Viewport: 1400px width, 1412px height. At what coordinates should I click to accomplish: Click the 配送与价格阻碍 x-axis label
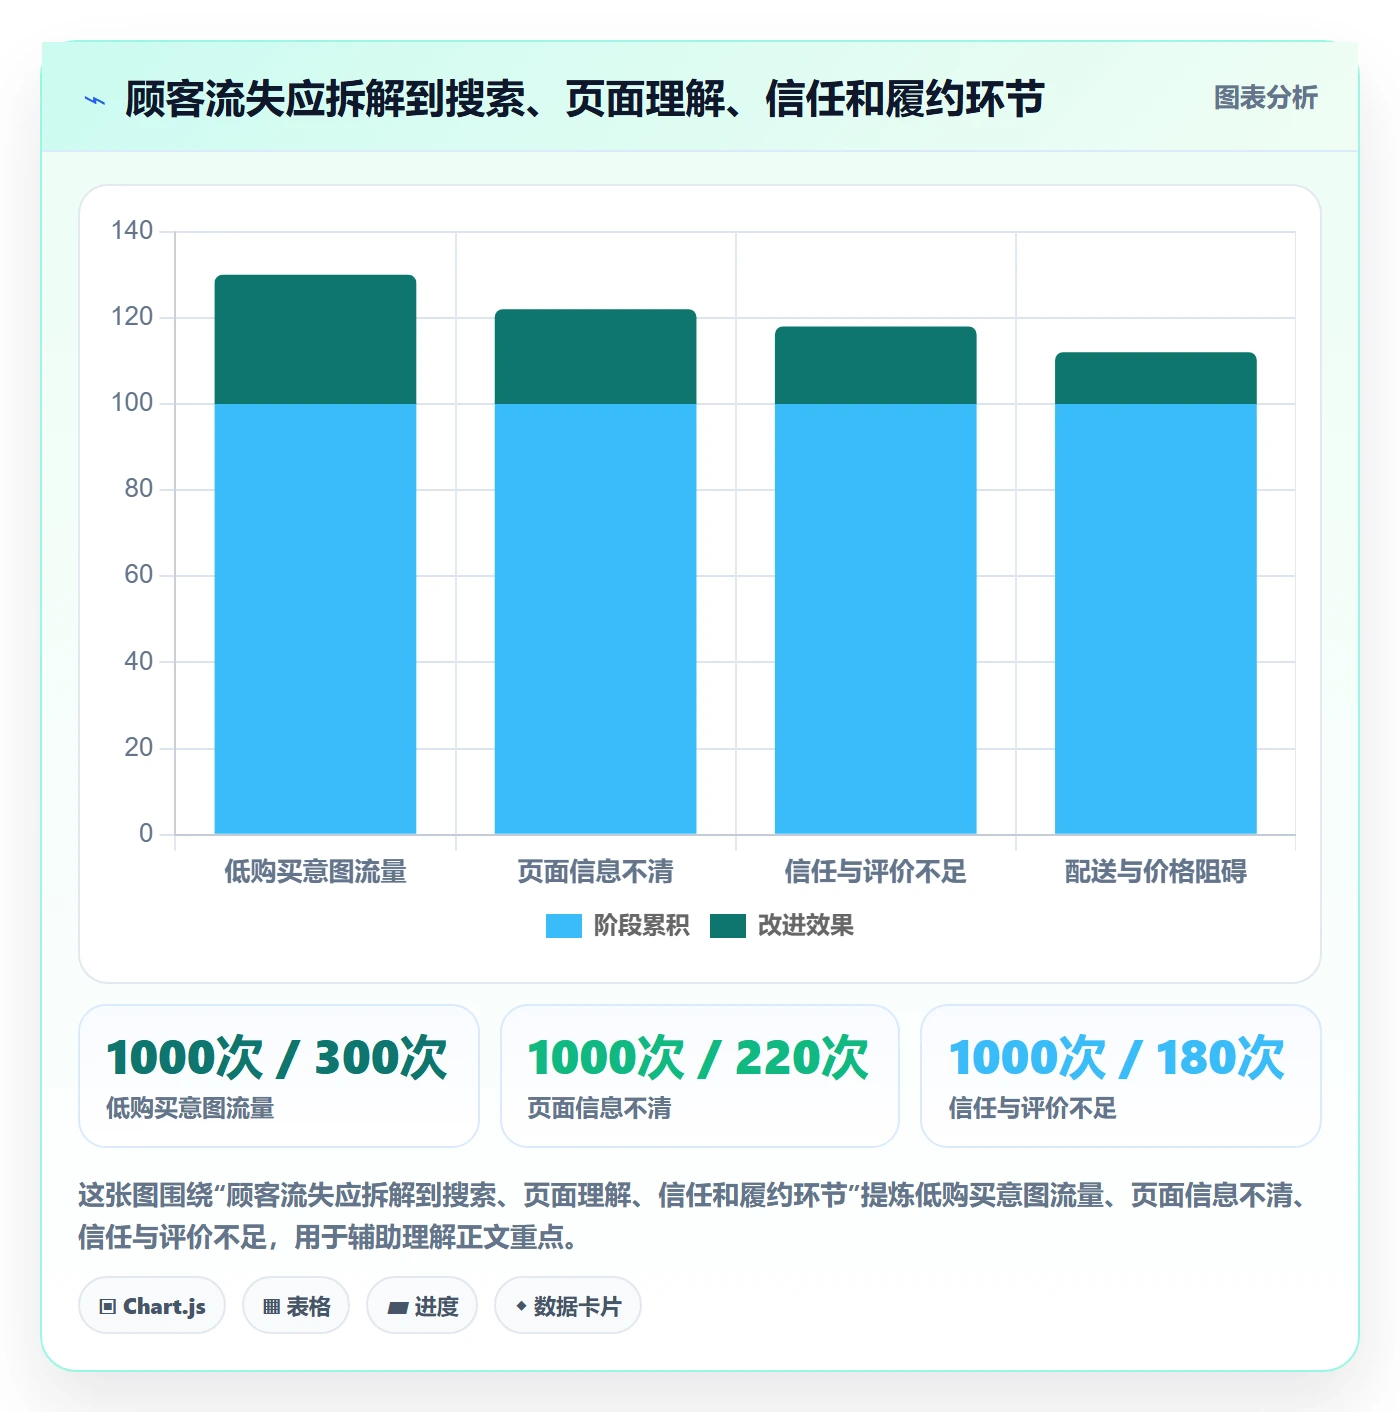click(x=1155, y=872)
